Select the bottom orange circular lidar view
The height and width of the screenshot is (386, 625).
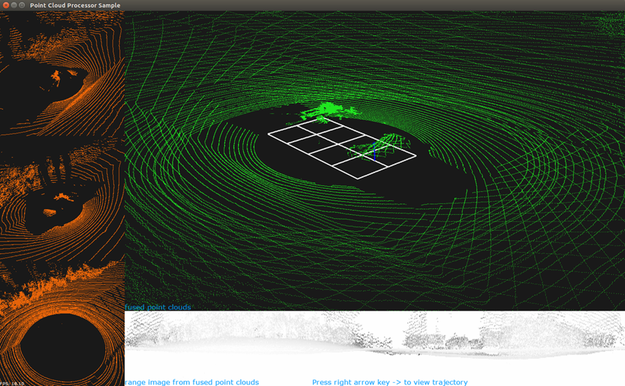(x=62, y=323)
